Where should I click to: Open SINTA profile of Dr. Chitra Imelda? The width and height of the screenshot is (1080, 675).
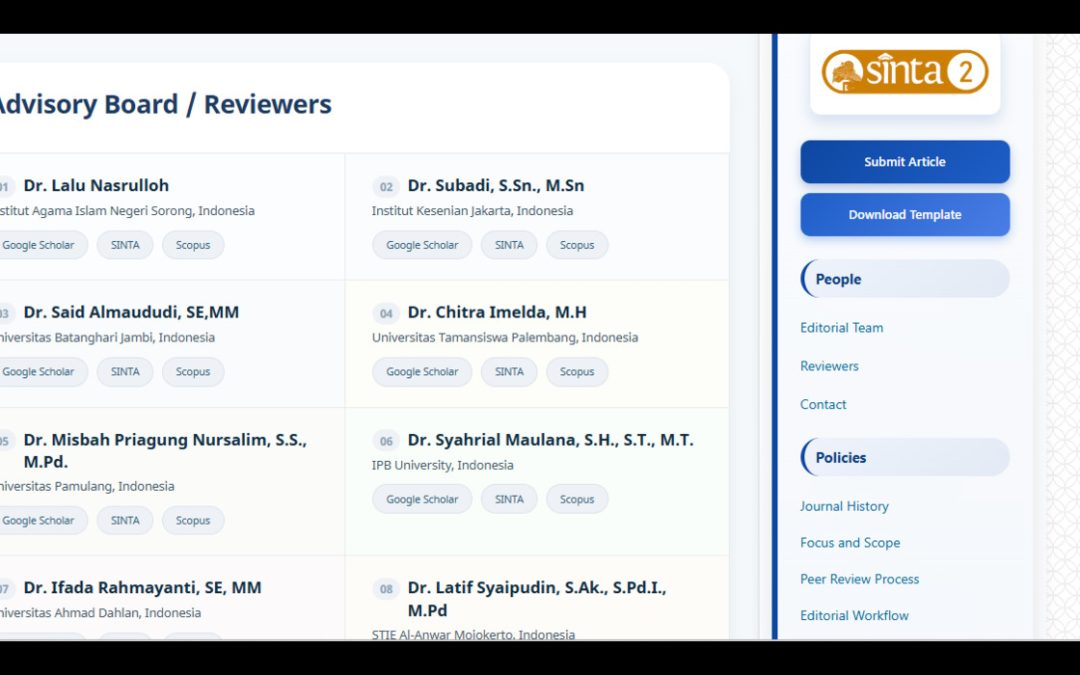point(509,372)
